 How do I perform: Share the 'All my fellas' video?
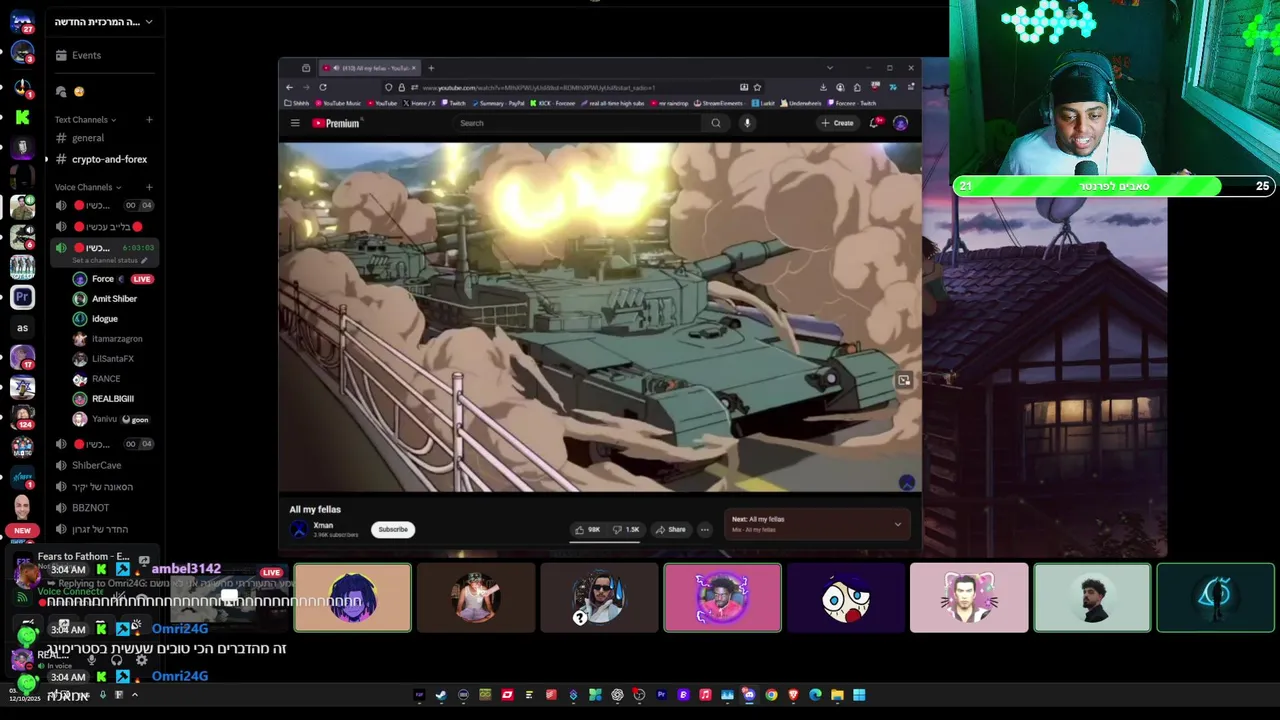(670, 529)
